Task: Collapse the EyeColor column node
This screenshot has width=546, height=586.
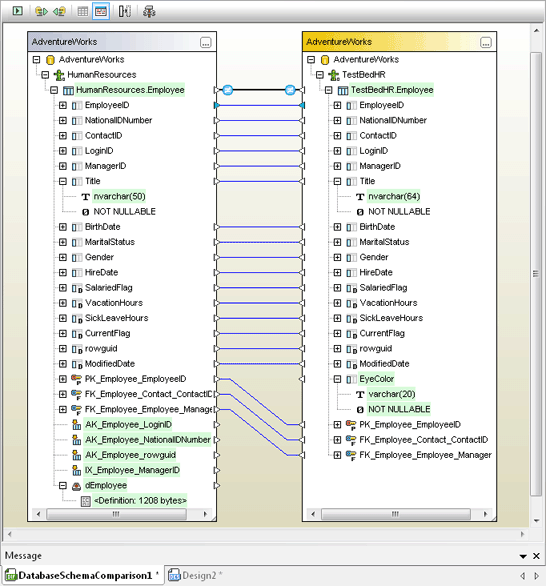Action: point(337,379)
